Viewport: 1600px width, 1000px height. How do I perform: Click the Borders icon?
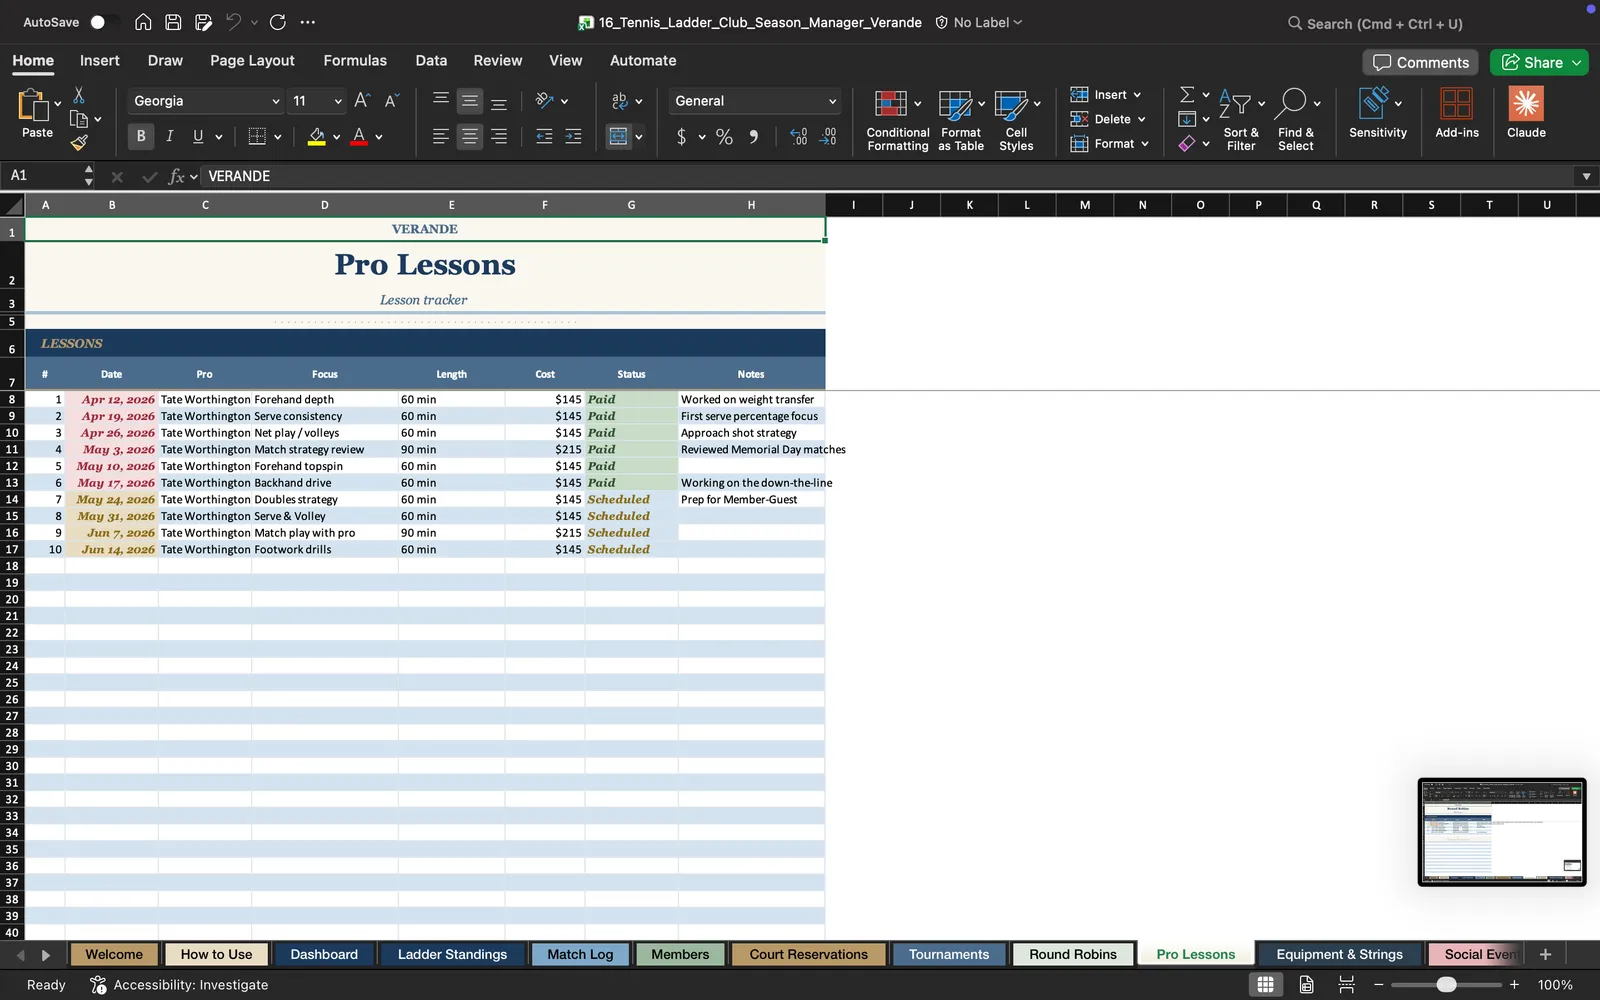click(x=257, y=136)
